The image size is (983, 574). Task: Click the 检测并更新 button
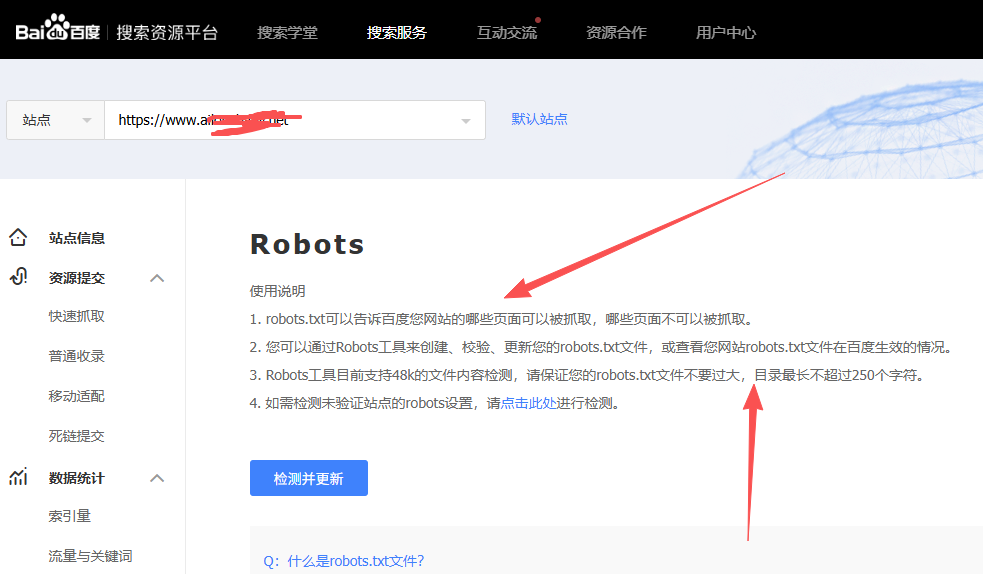point(308,478)
